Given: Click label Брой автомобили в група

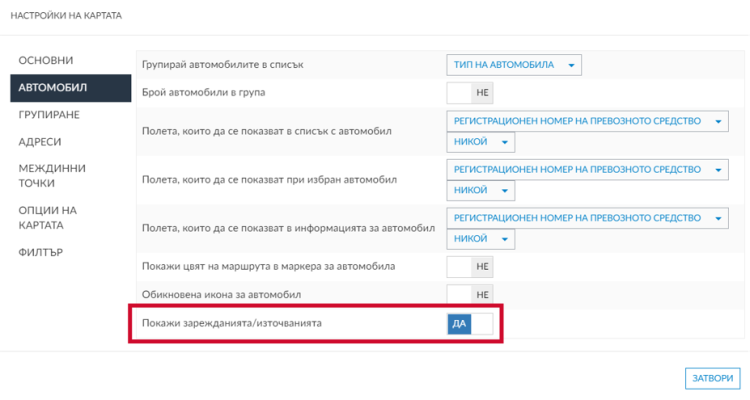Looking at the screenshot, I should (203, 92).
